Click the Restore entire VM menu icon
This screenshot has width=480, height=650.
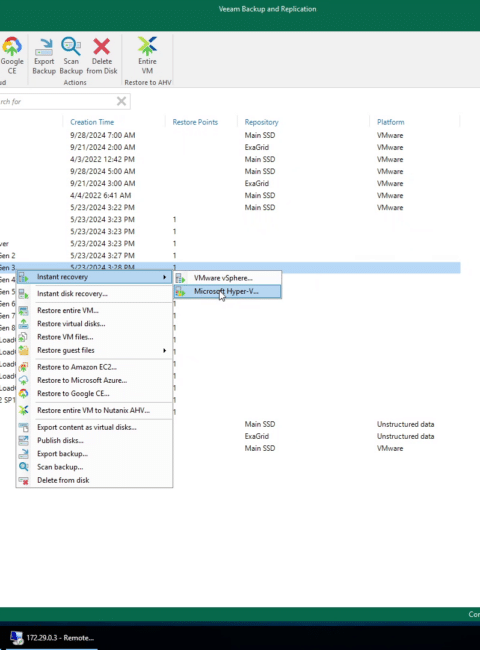(23, 310)
